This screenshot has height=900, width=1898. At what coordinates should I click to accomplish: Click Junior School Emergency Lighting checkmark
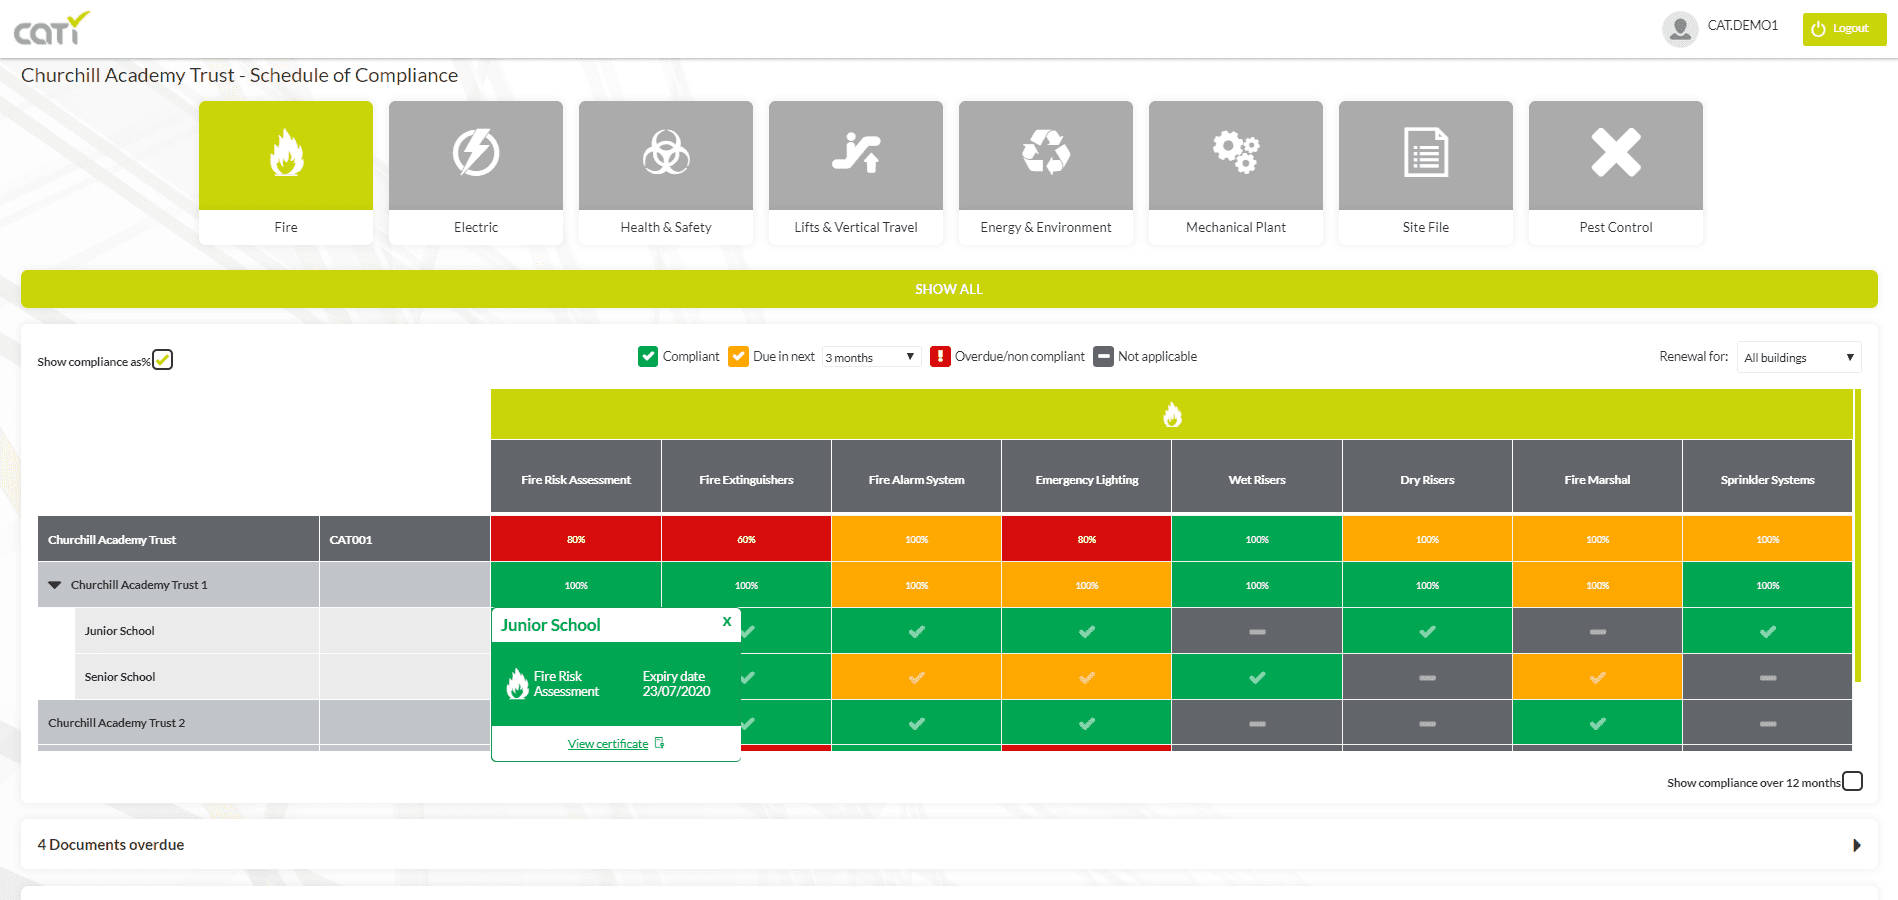[1086, 631]
